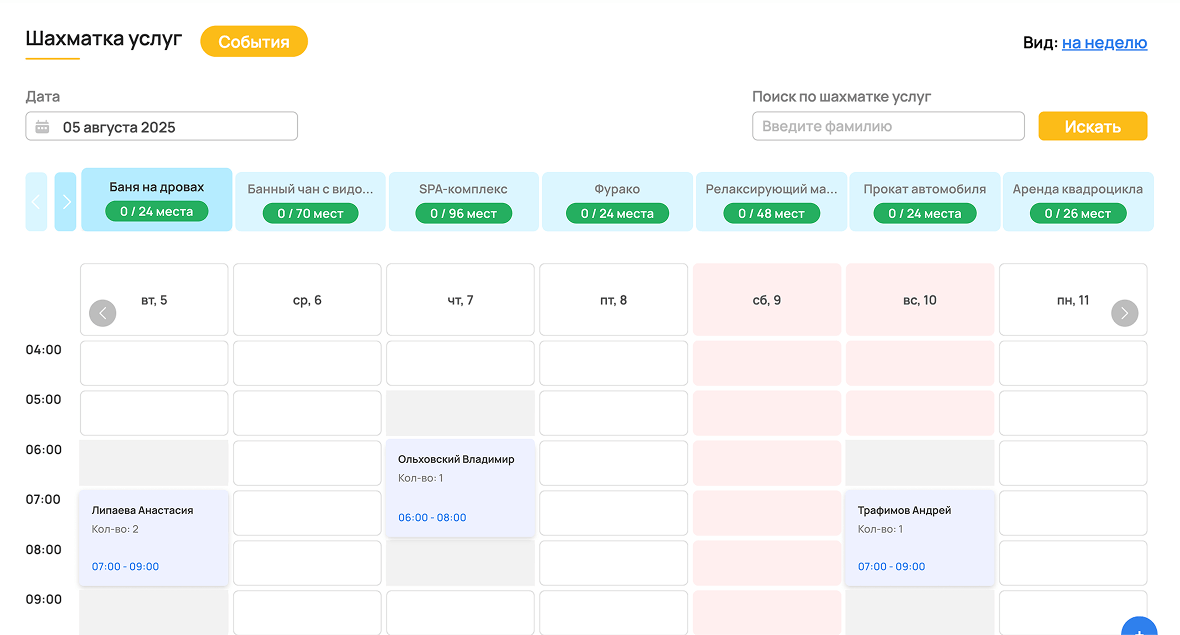
Task: Open the date picker 05 августа 2025
Action: [162, 127]
